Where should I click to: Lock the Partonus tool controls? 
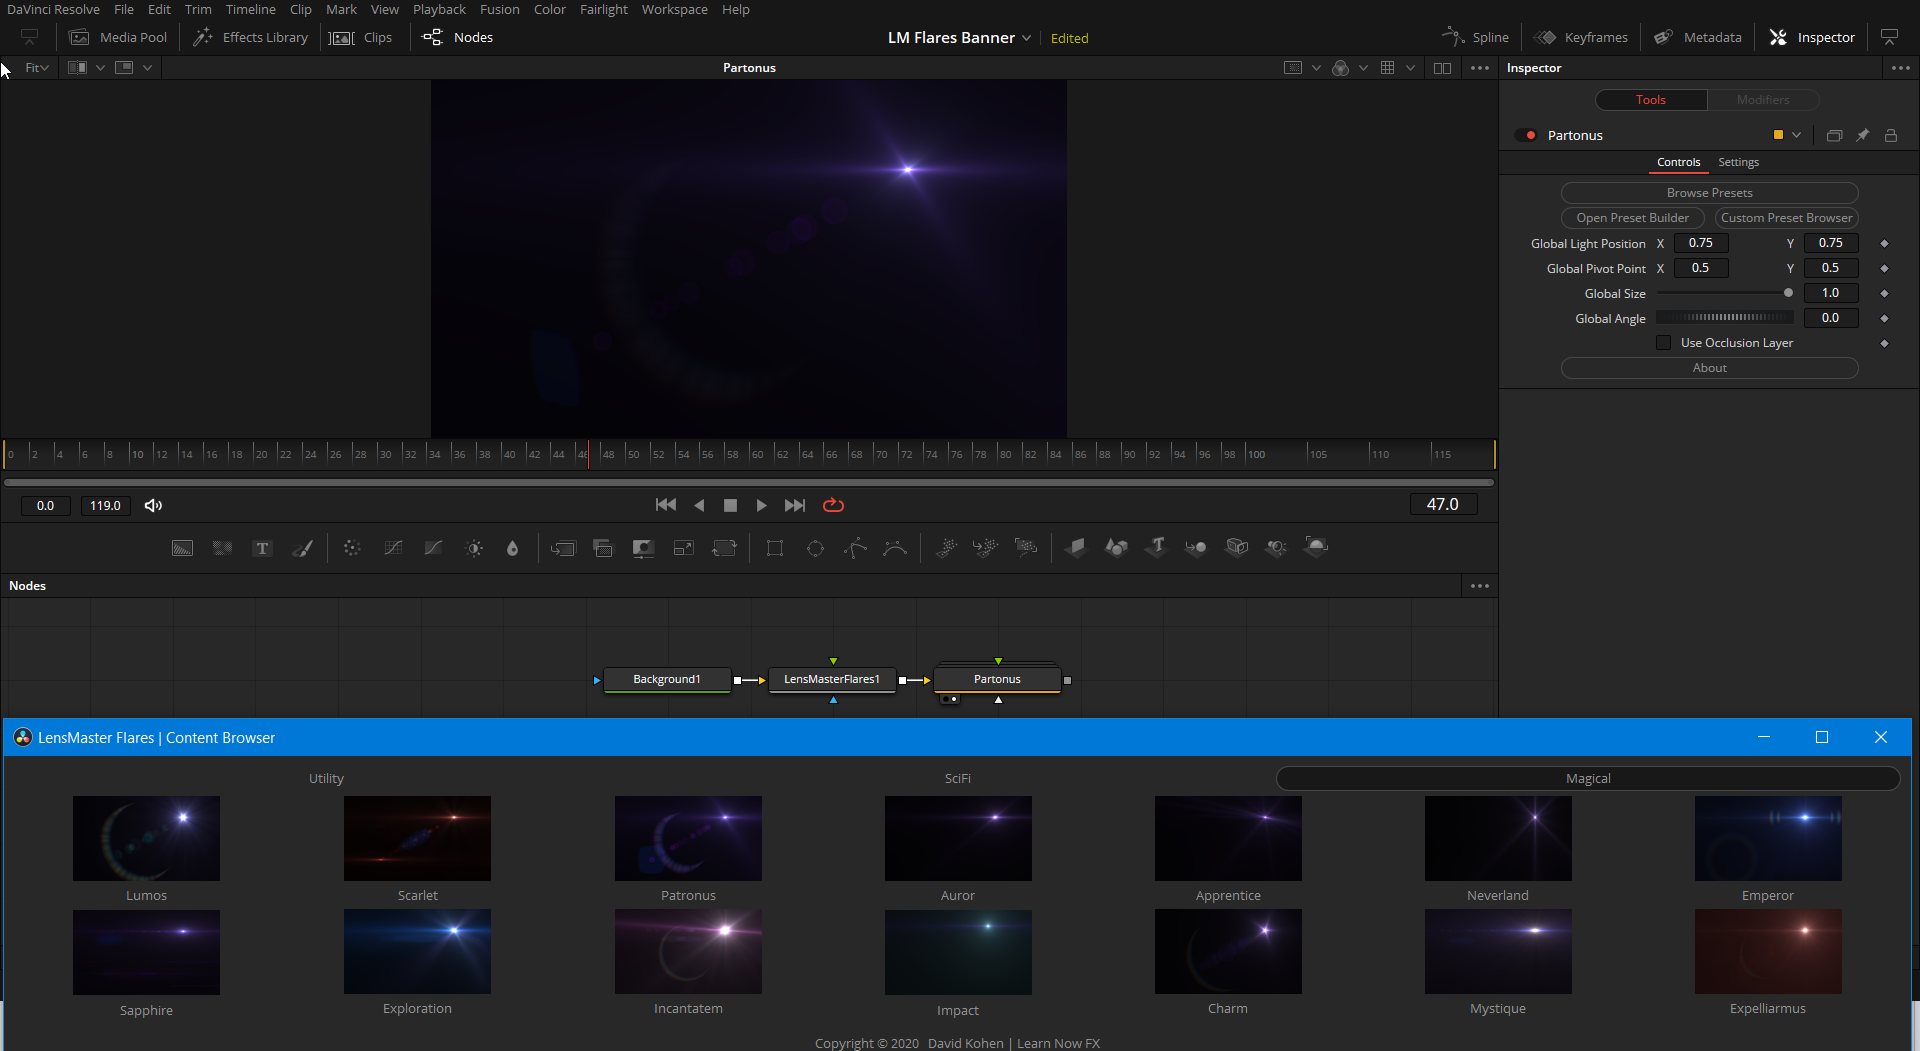pyautogui.click(x=1891, y=135)
